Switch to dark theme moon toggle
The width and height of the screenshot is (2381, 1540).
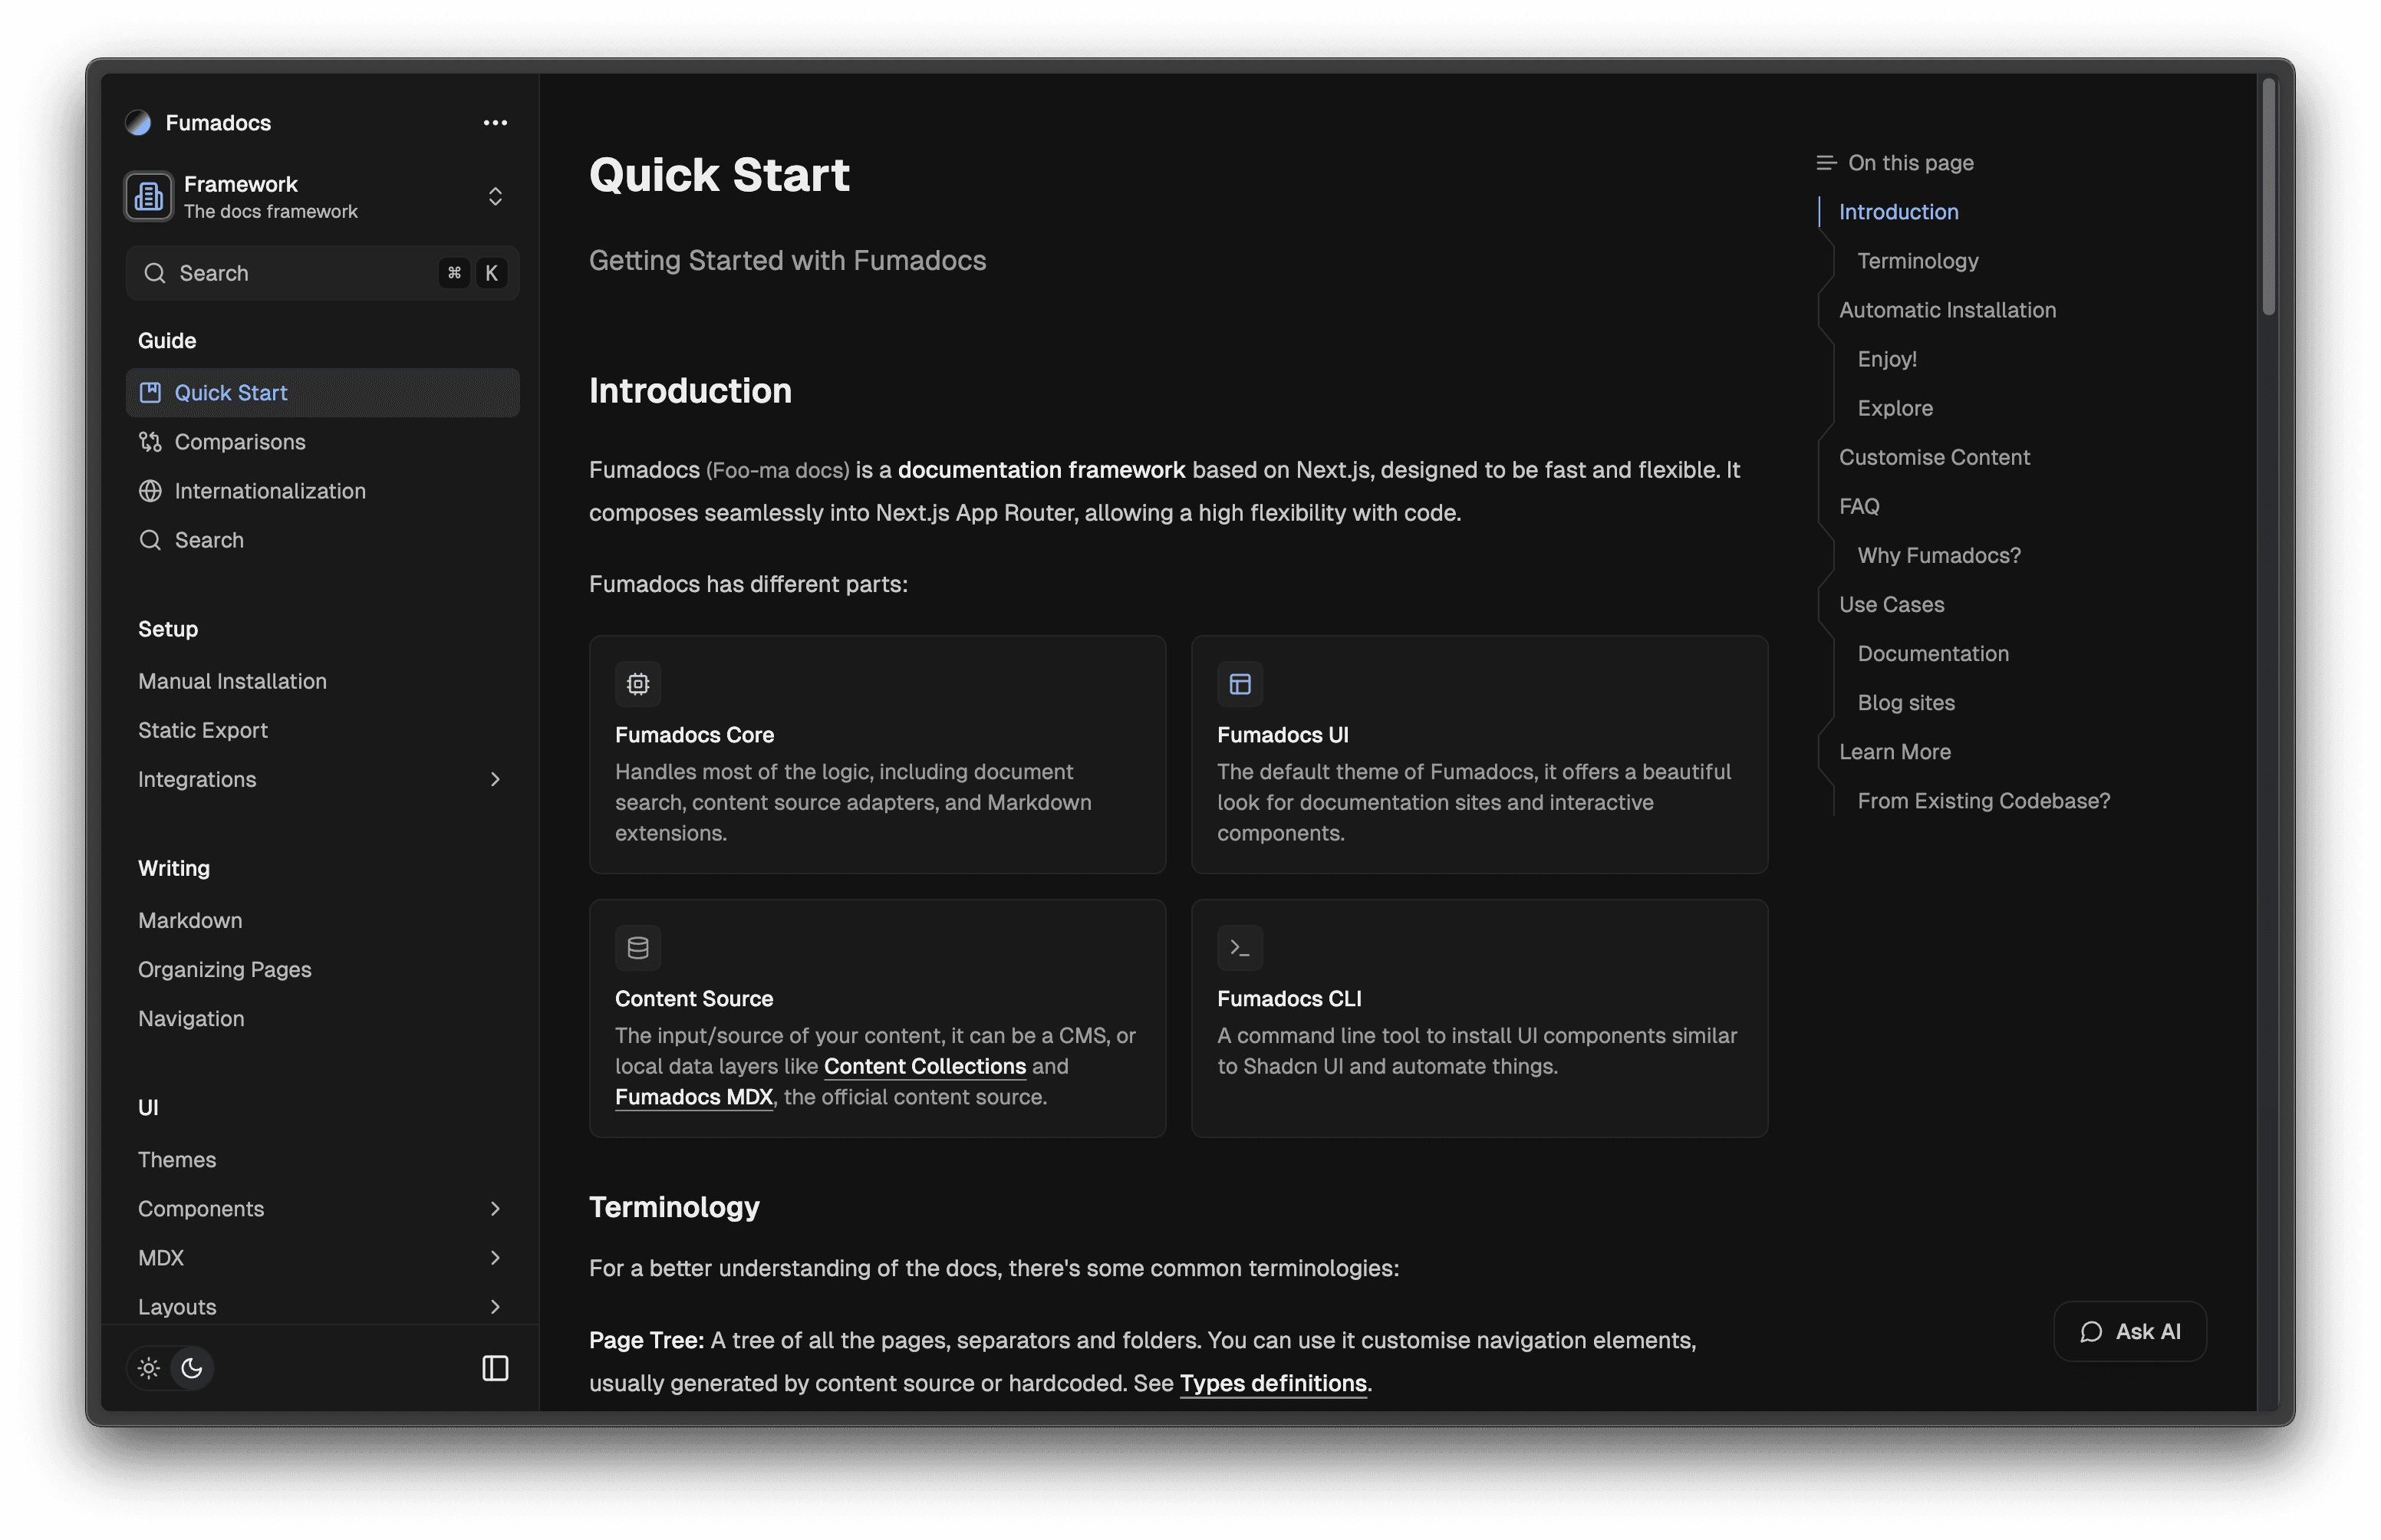click(192, 1368)
